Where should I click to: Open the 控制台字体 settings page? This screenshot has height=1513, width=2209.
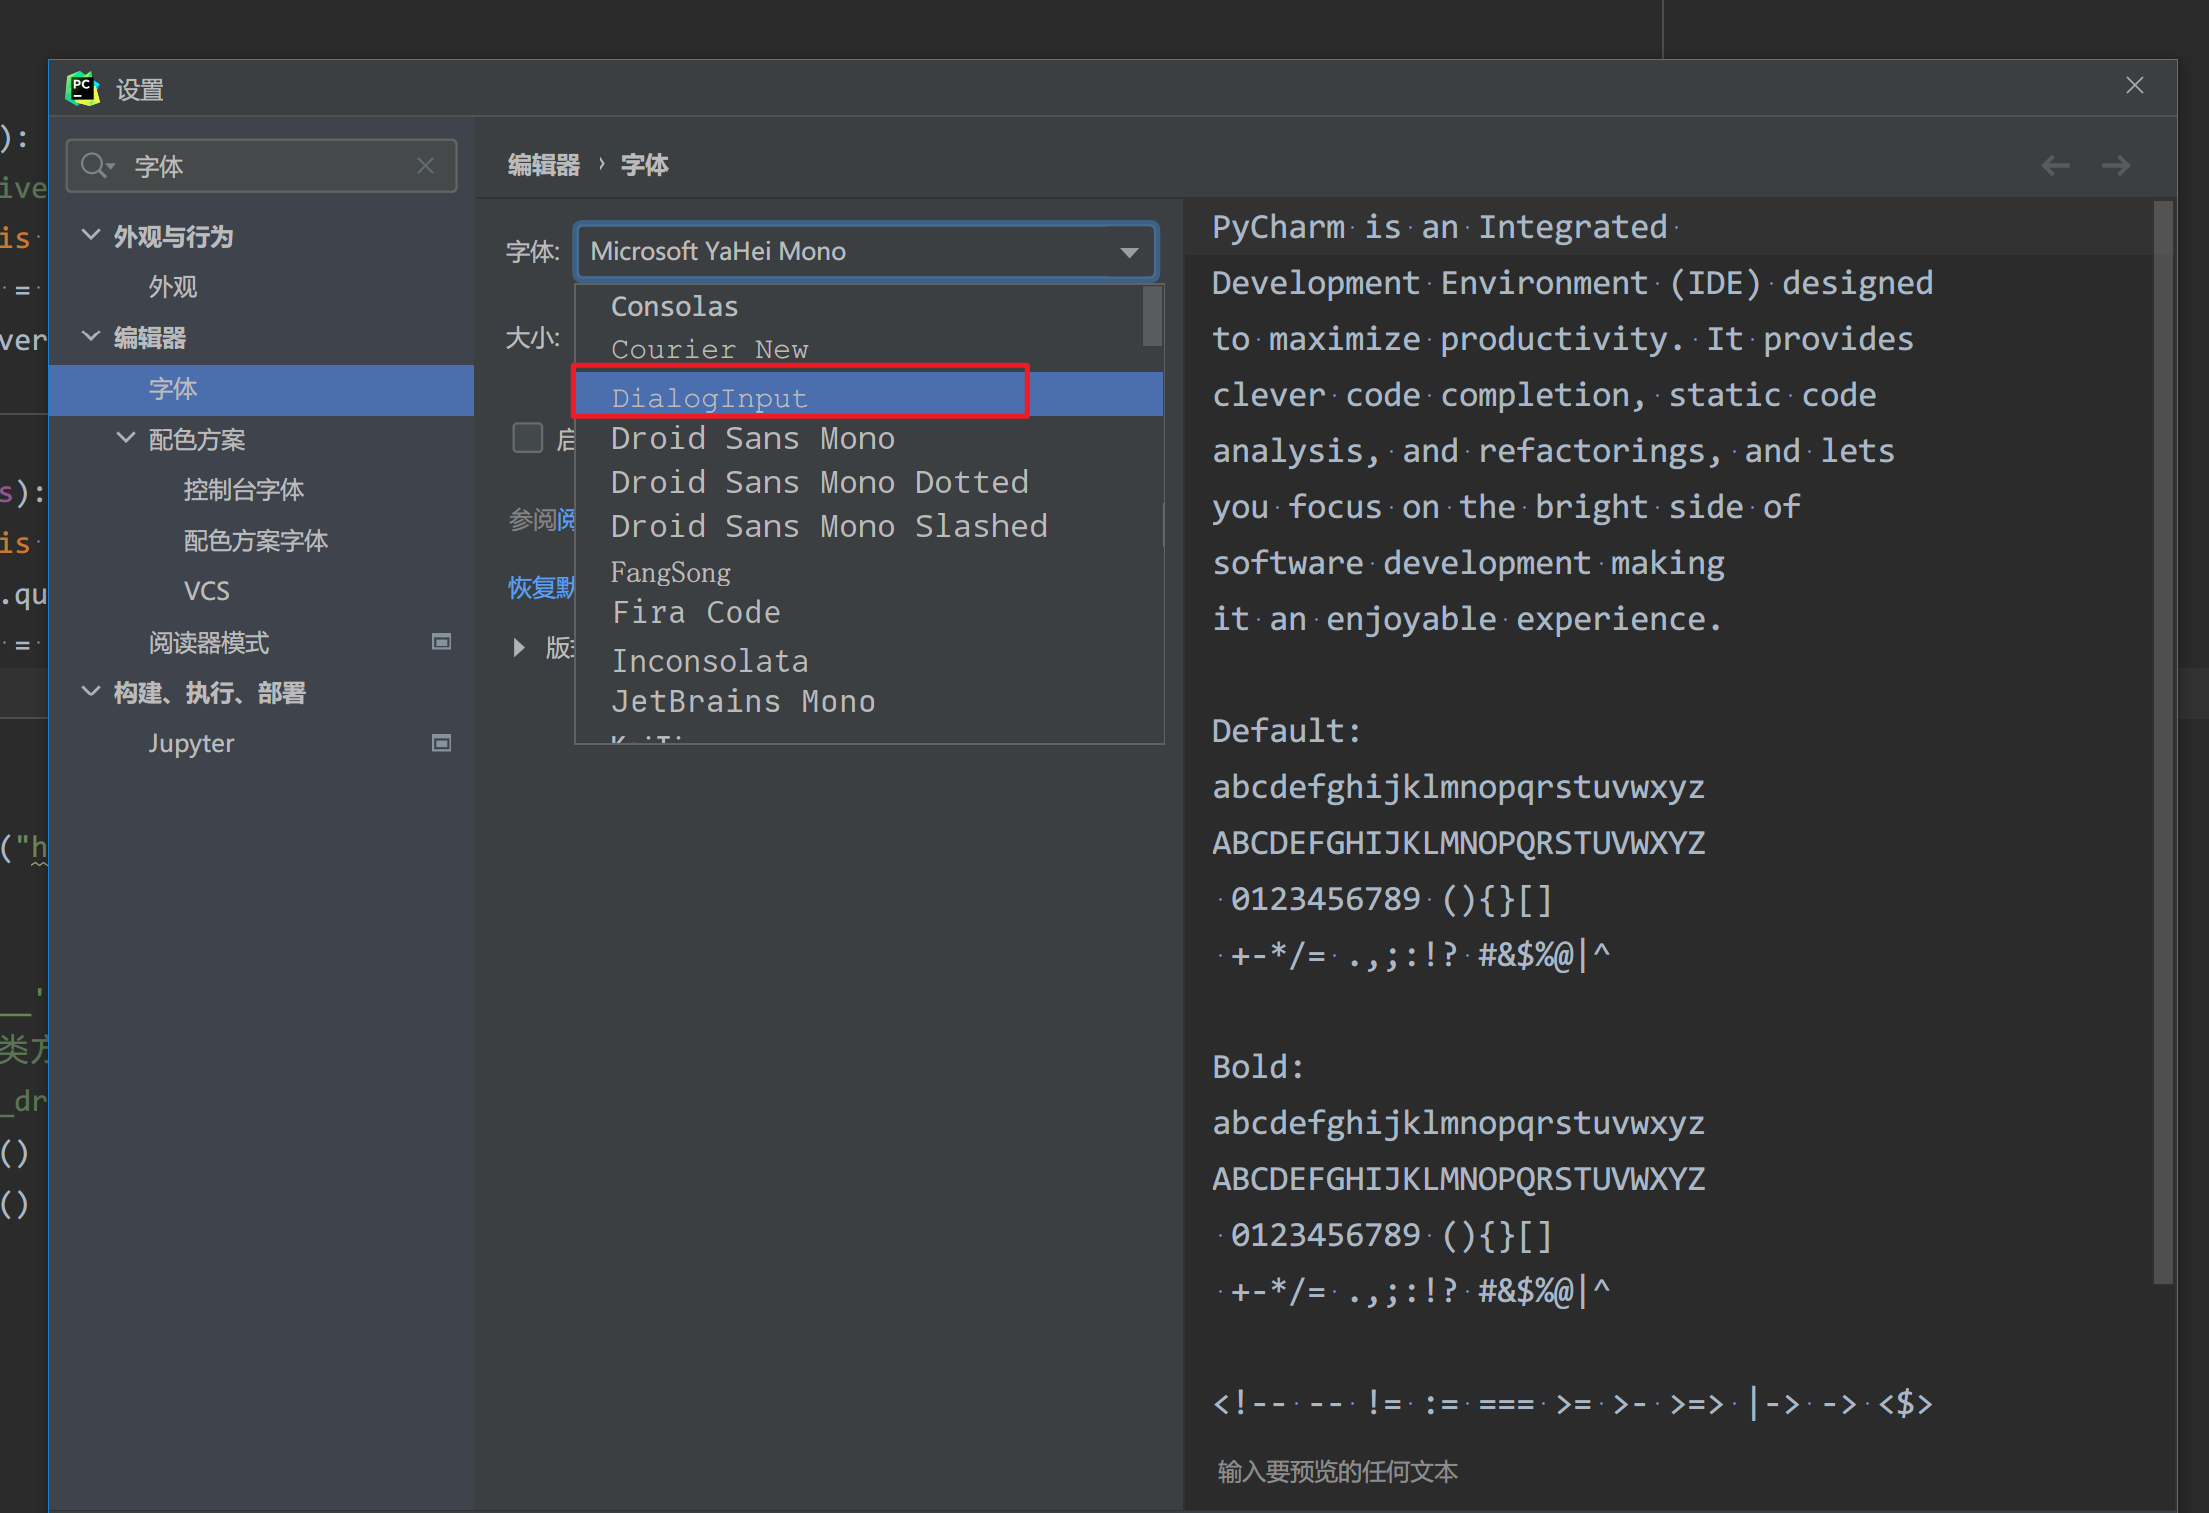click(x=243, y=490)
